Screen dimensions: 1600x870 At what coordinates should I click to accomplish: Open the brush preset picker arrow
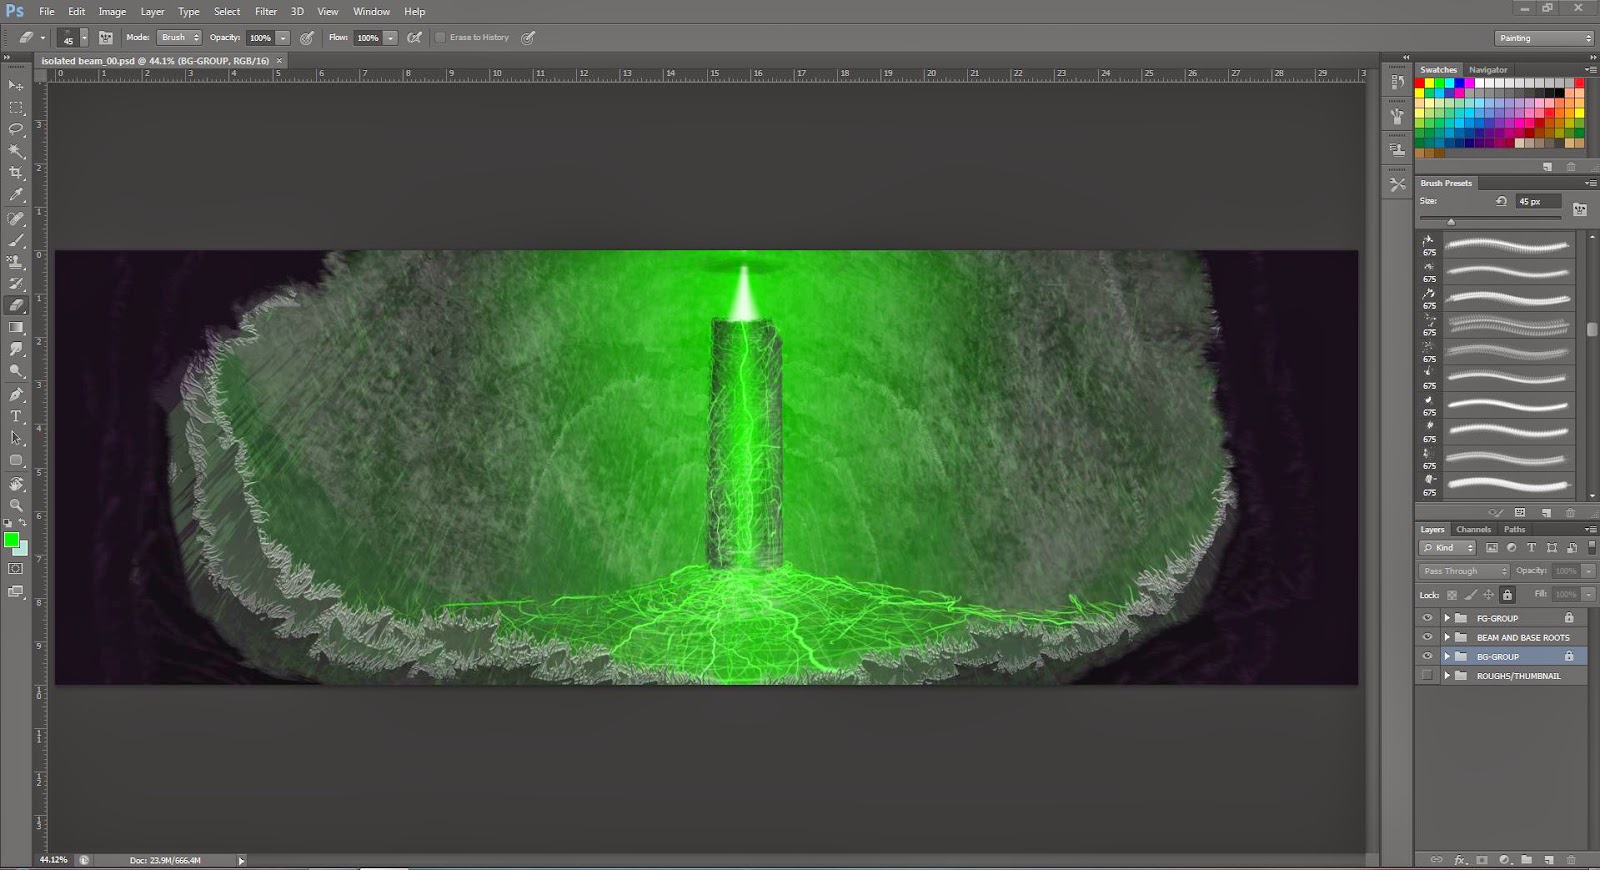tap(84, 37)
